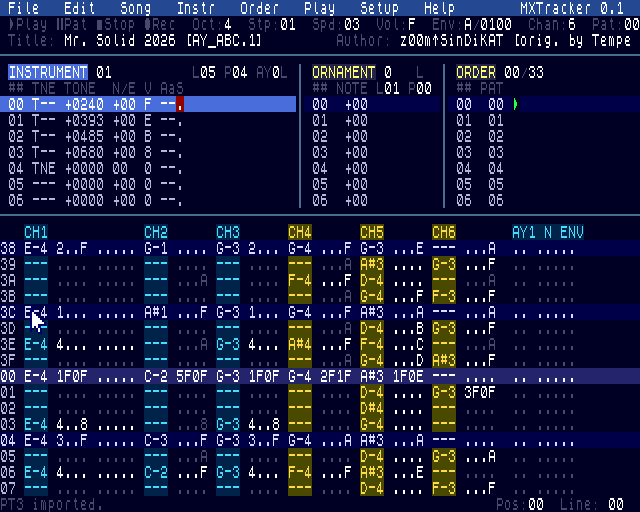Screen dimensions: 640x512
Task: Open the Play menu
Action: (x=320, y=8)
